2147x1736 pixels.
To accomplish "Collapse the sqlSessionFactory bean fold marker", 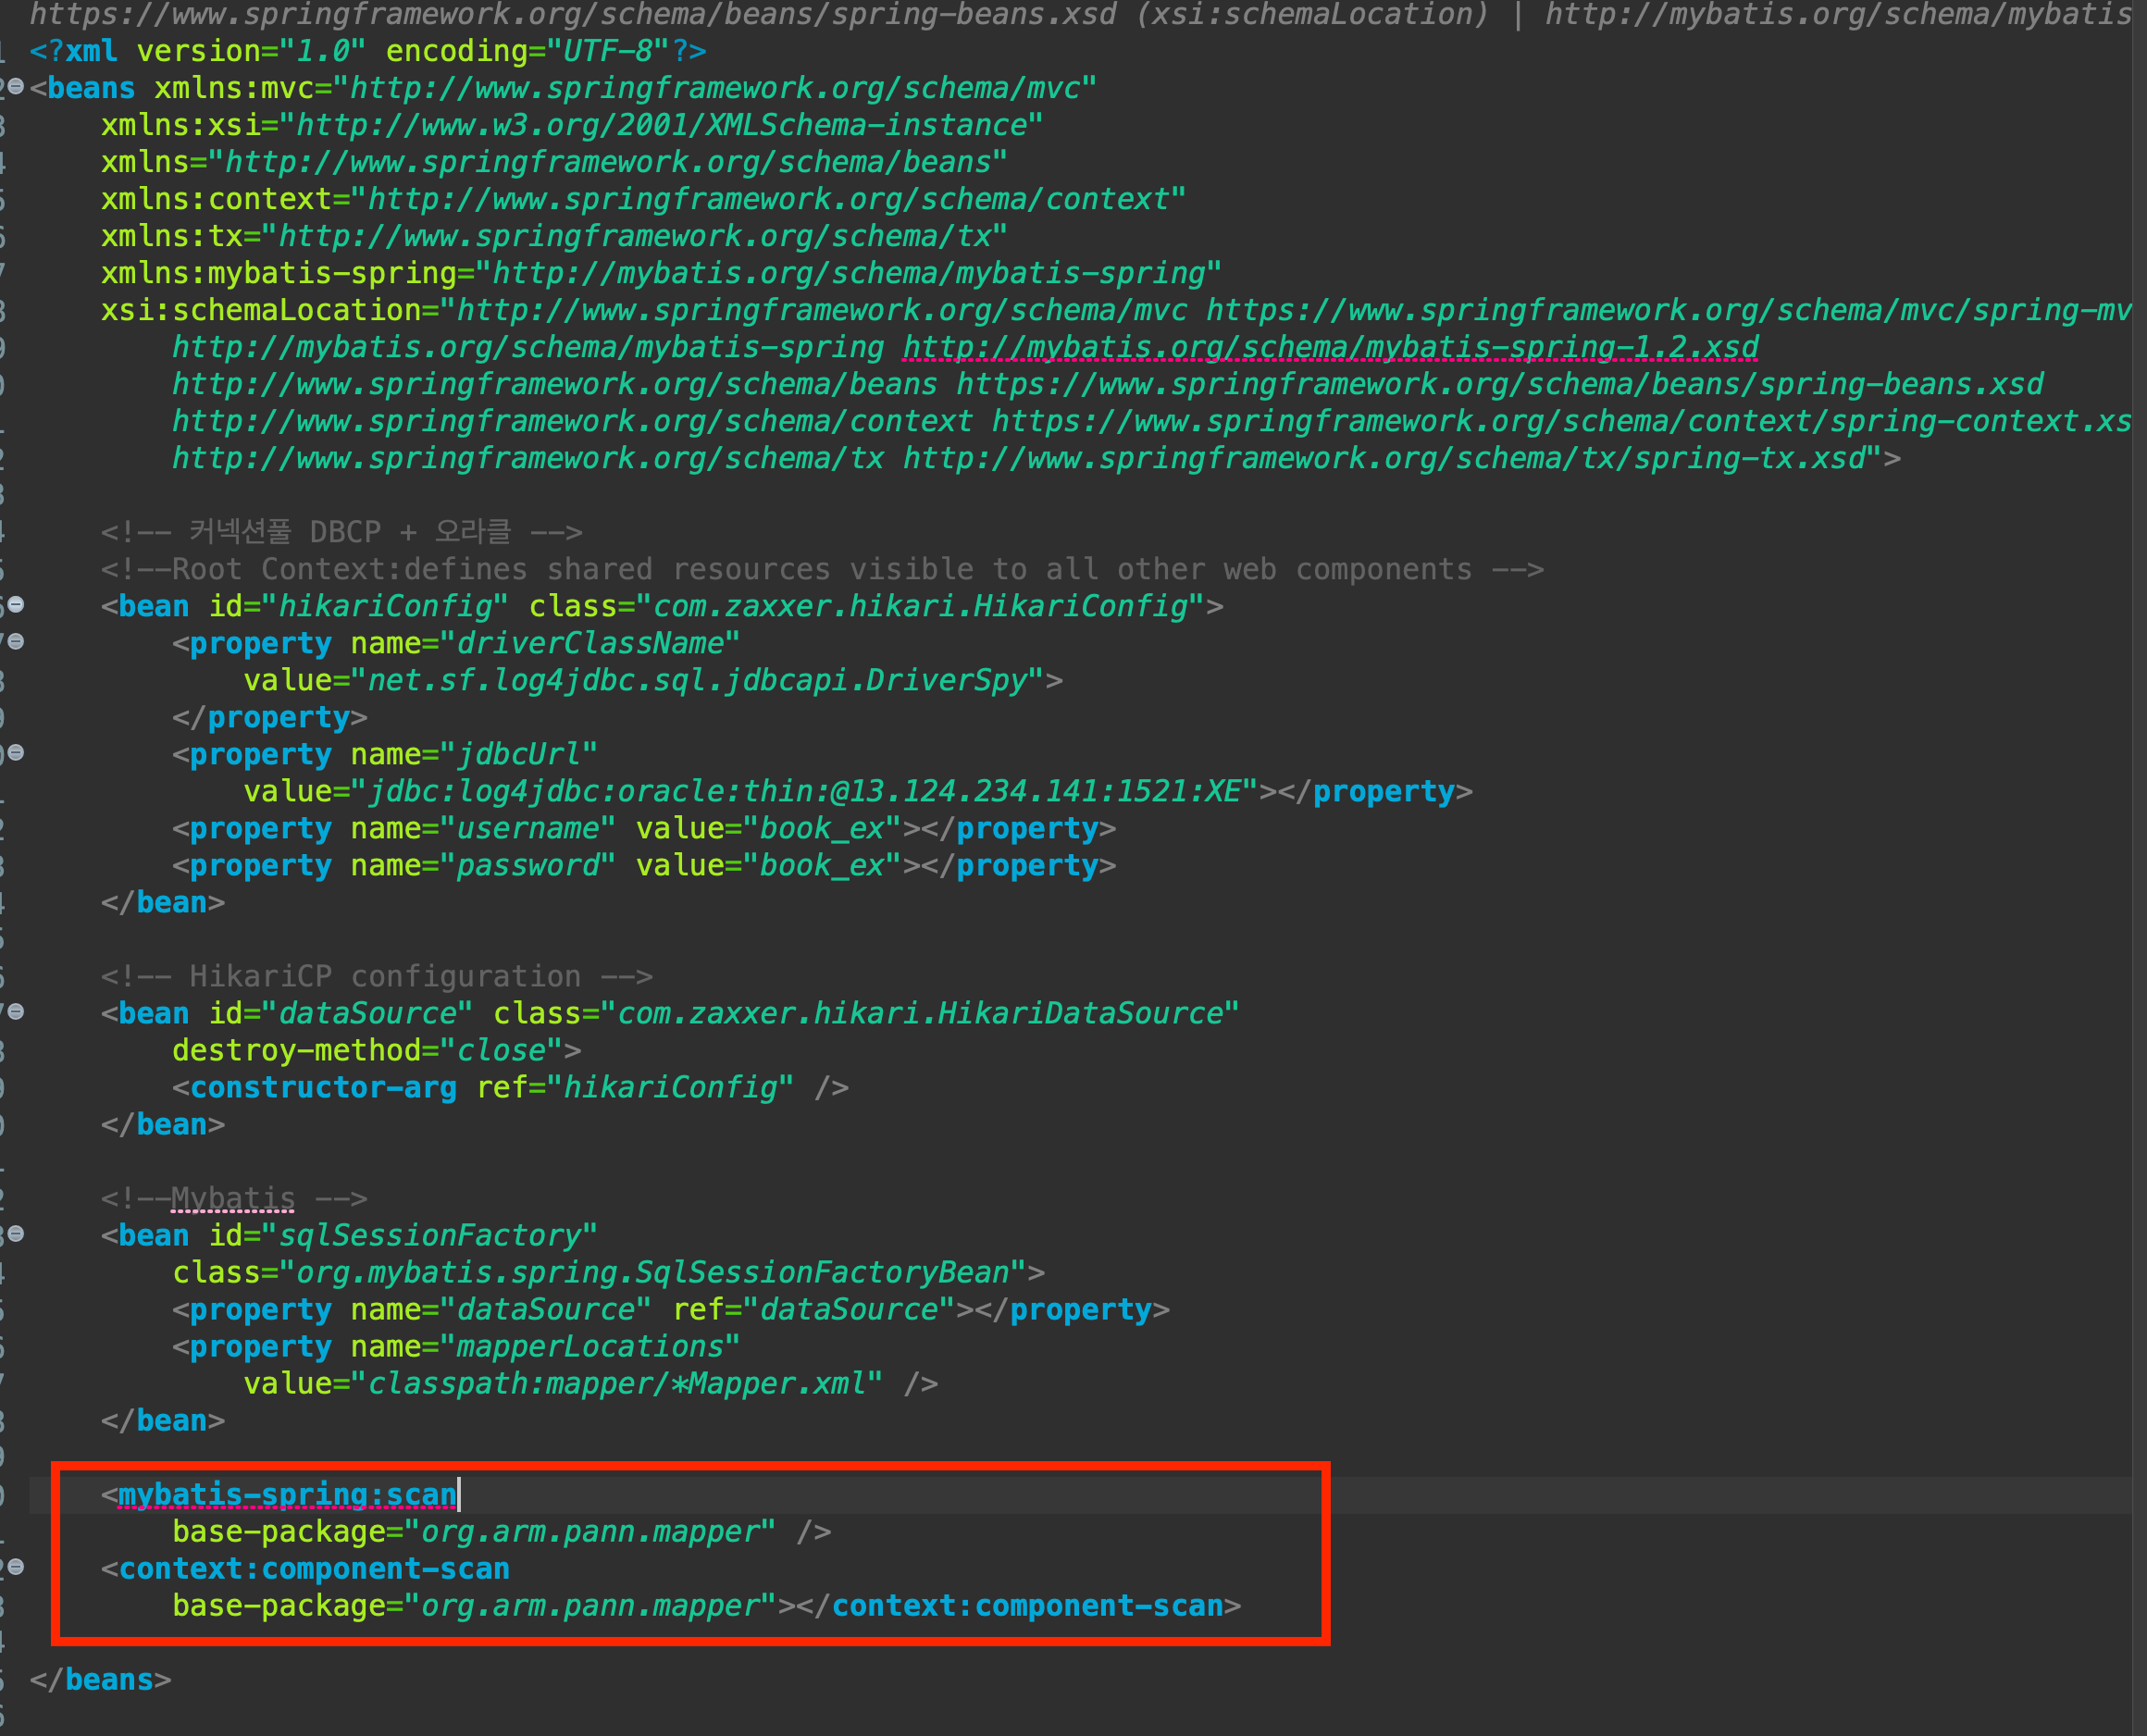I will (x=16, y=1234).
